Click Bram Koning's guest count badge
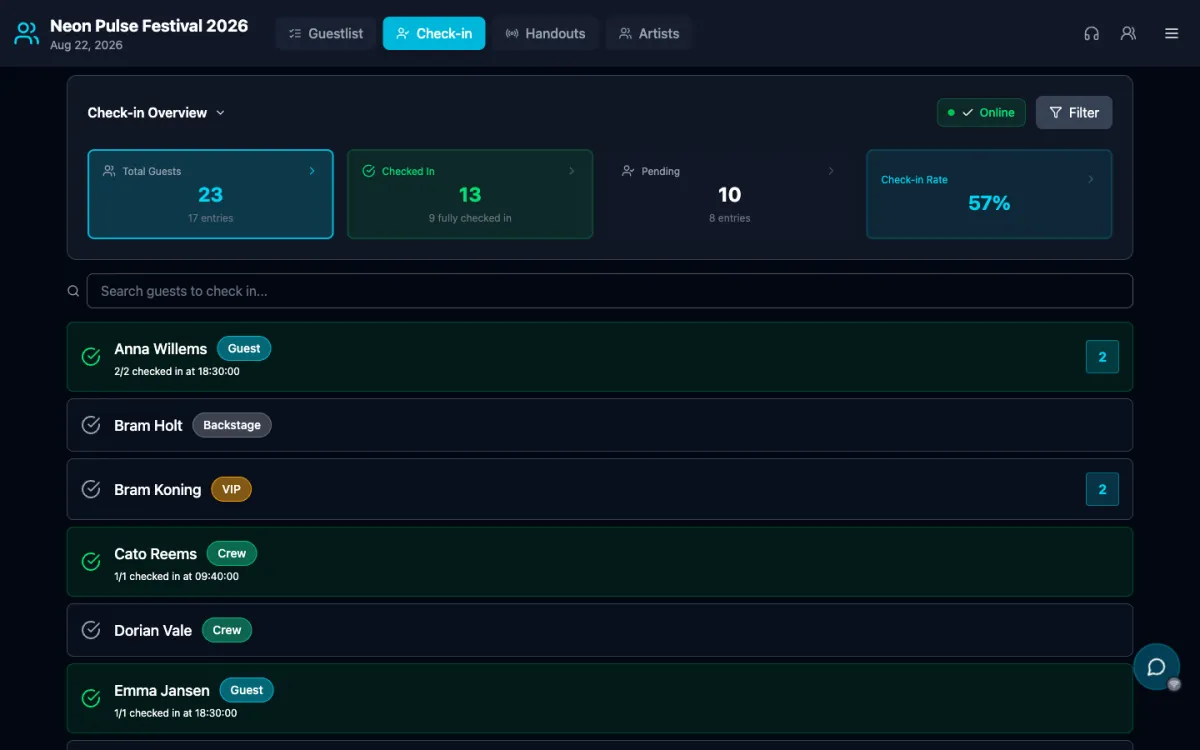 (1102, 489)
